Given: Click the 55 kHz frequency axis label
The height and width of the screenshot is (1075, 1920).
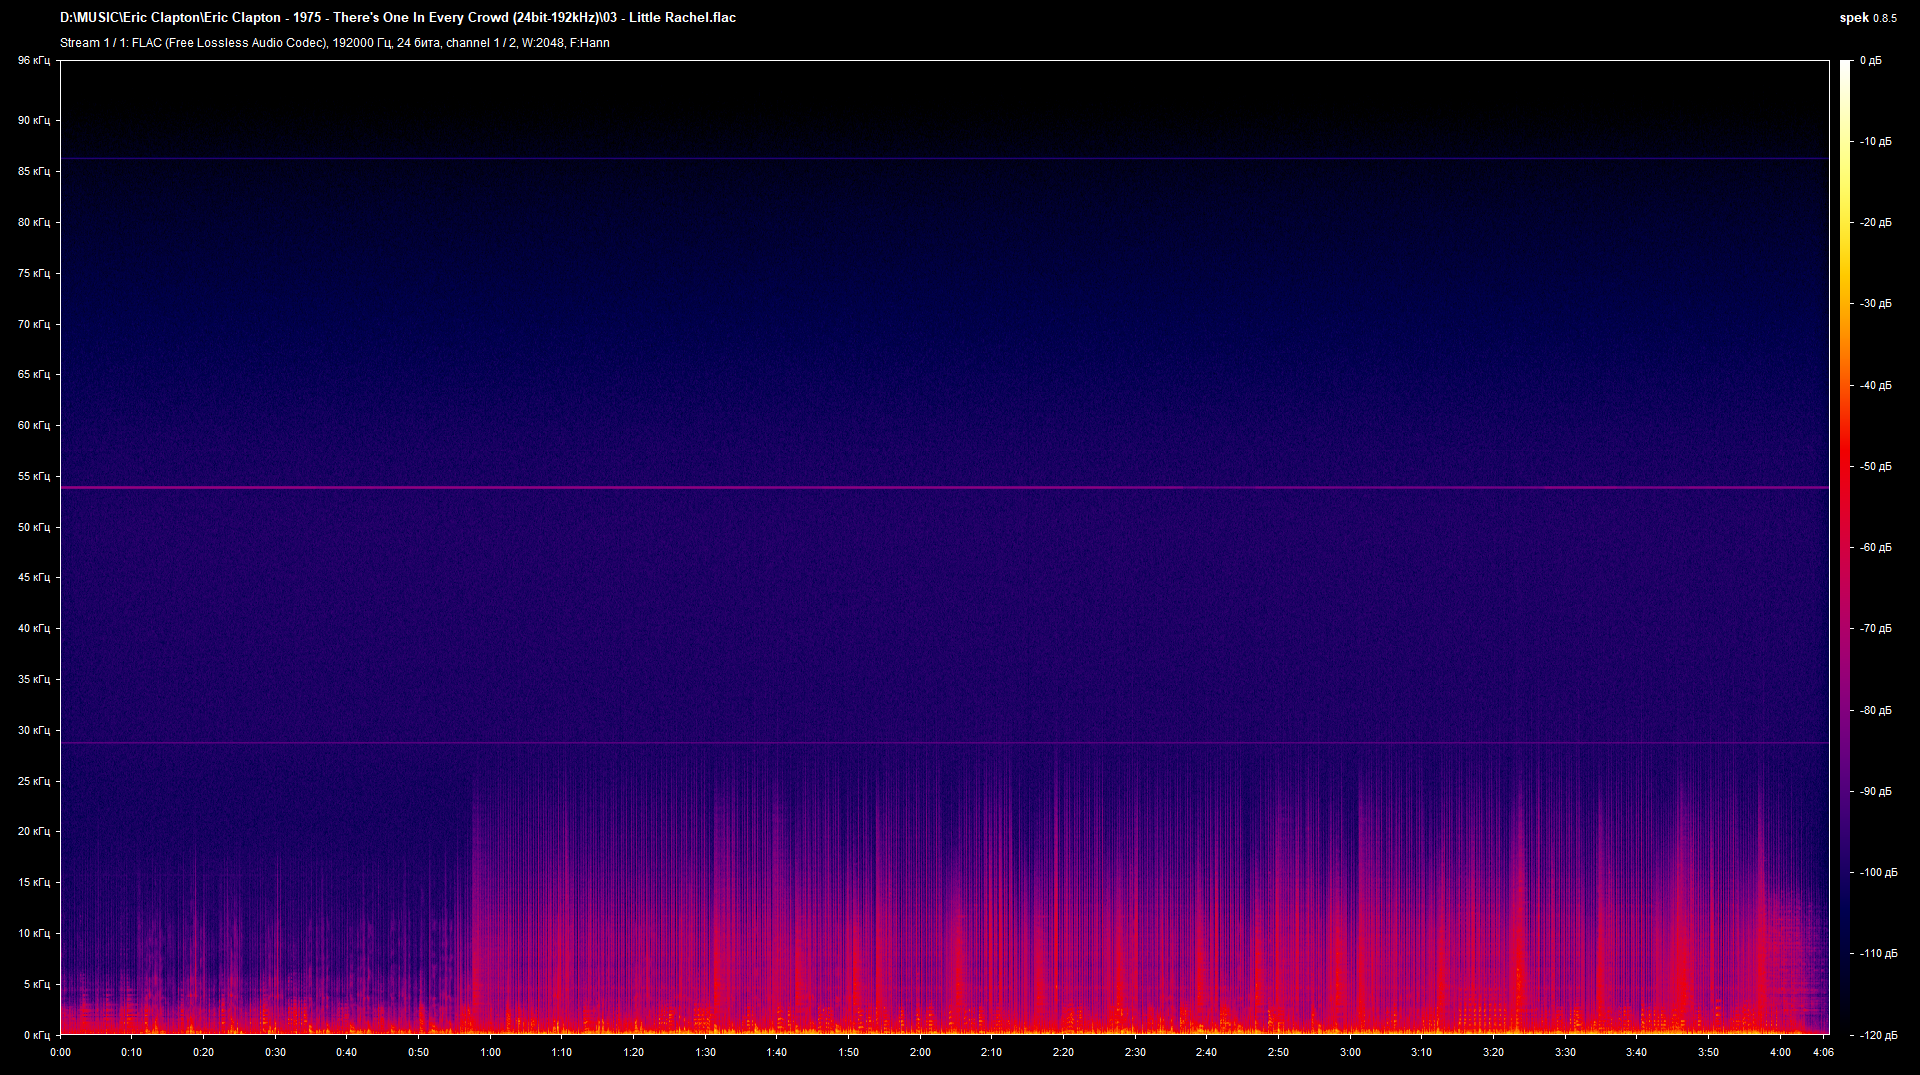Looking at the screenshot, I should coord(33,476).
